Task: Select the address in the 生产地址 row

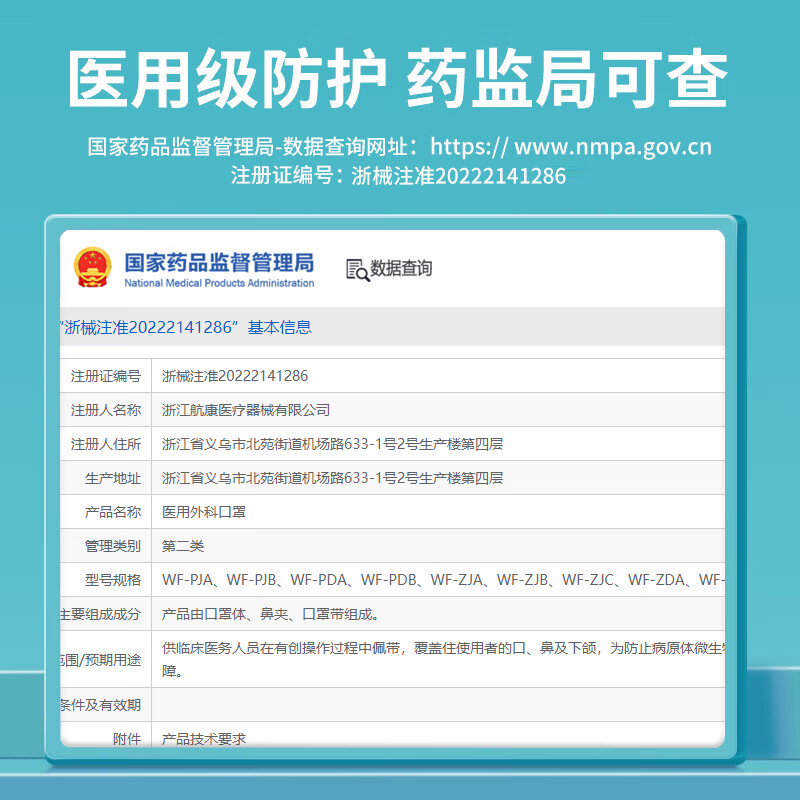Action: tap(333, 478)
